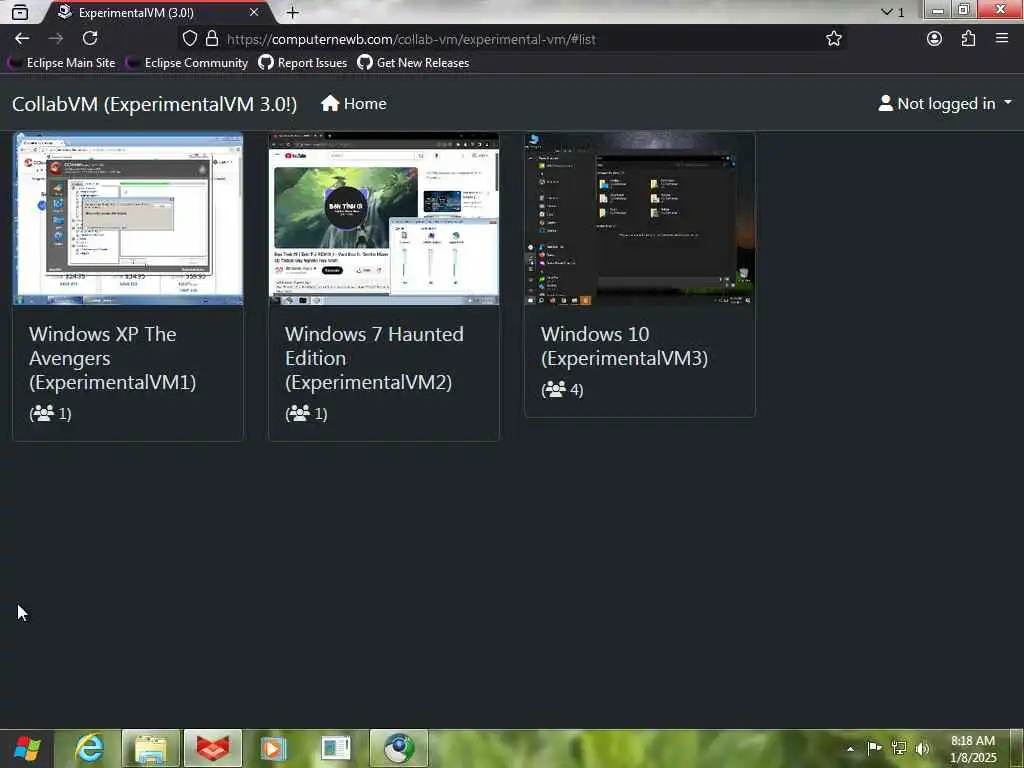
Task: Open Windows Explorer folder taskbar icon
Action: pos(151,748)
